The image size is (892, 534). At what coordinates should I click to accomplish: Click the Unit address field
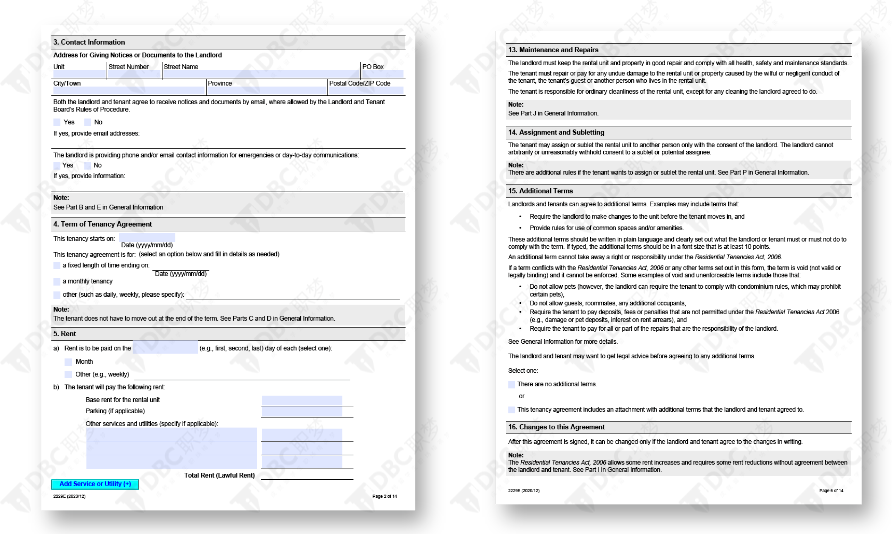[79, 74]
